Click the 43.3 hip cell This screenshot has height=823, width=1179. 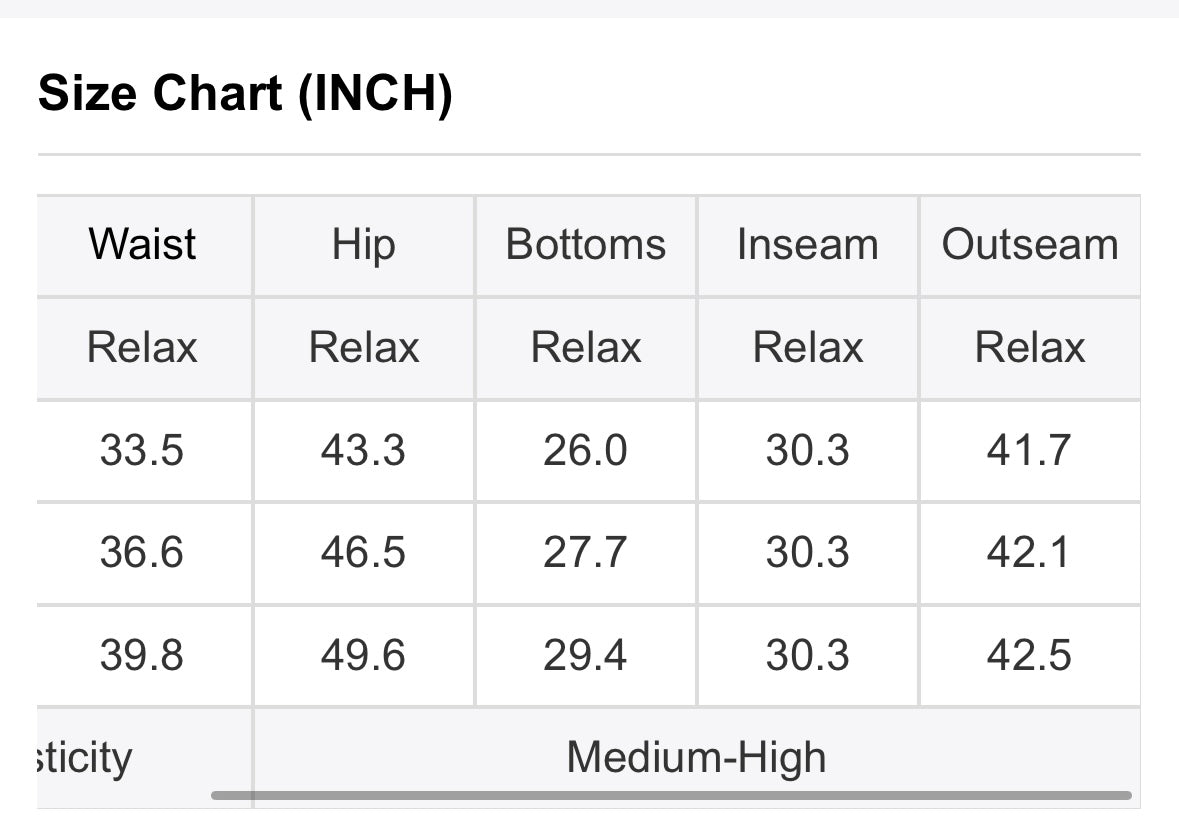364,451
